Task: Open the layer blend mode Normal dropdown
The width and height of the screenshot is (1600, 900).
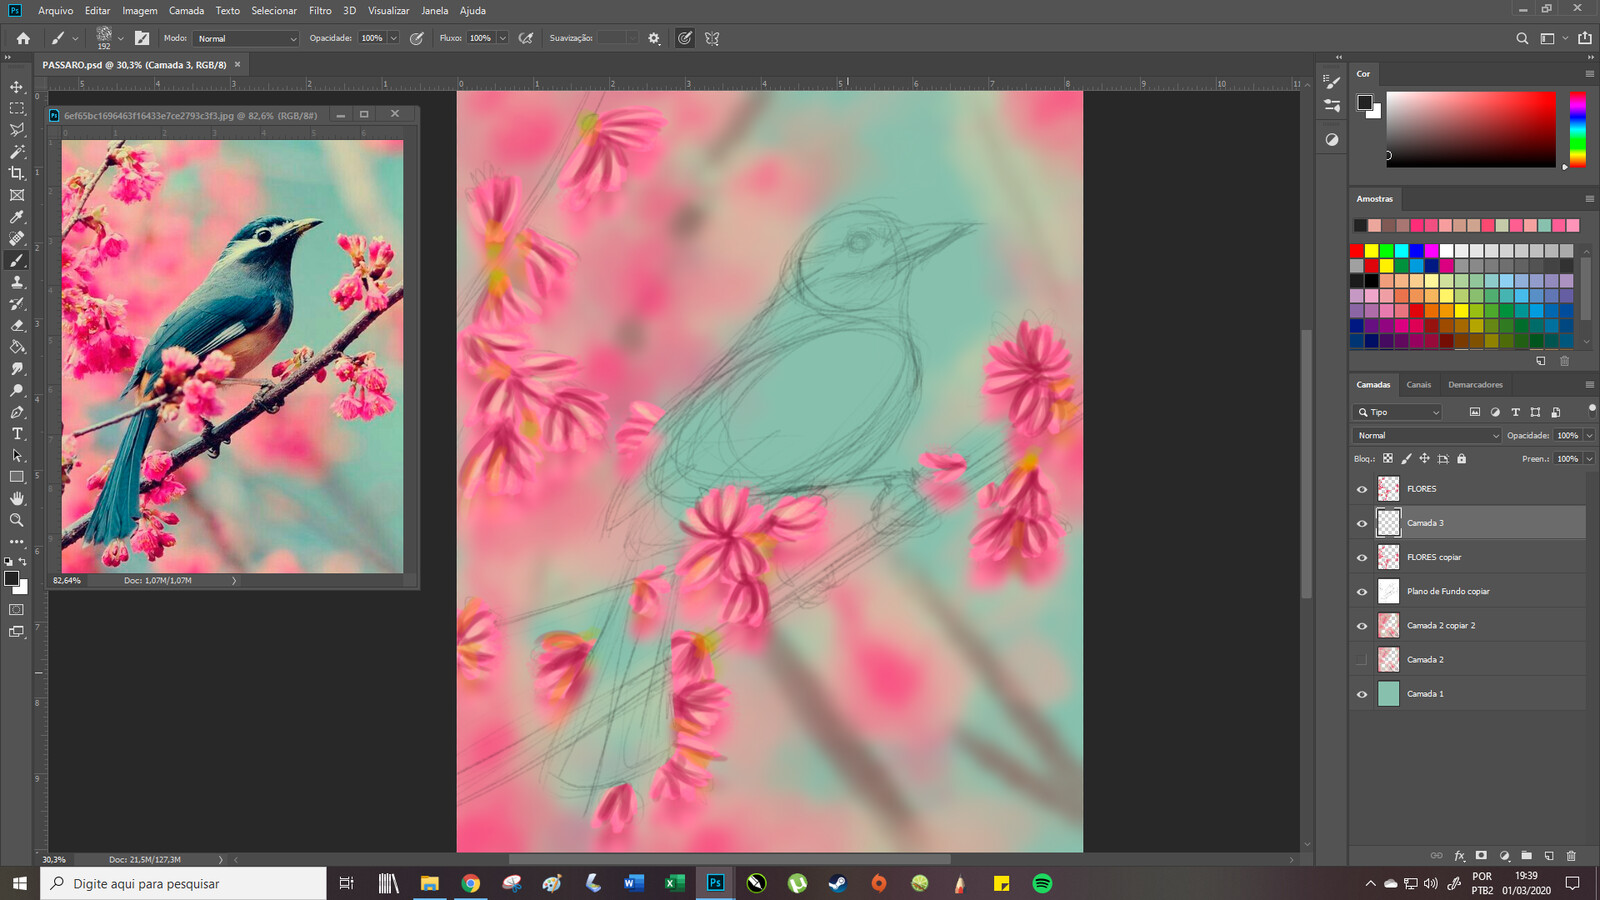Action: coord(1428,435)
